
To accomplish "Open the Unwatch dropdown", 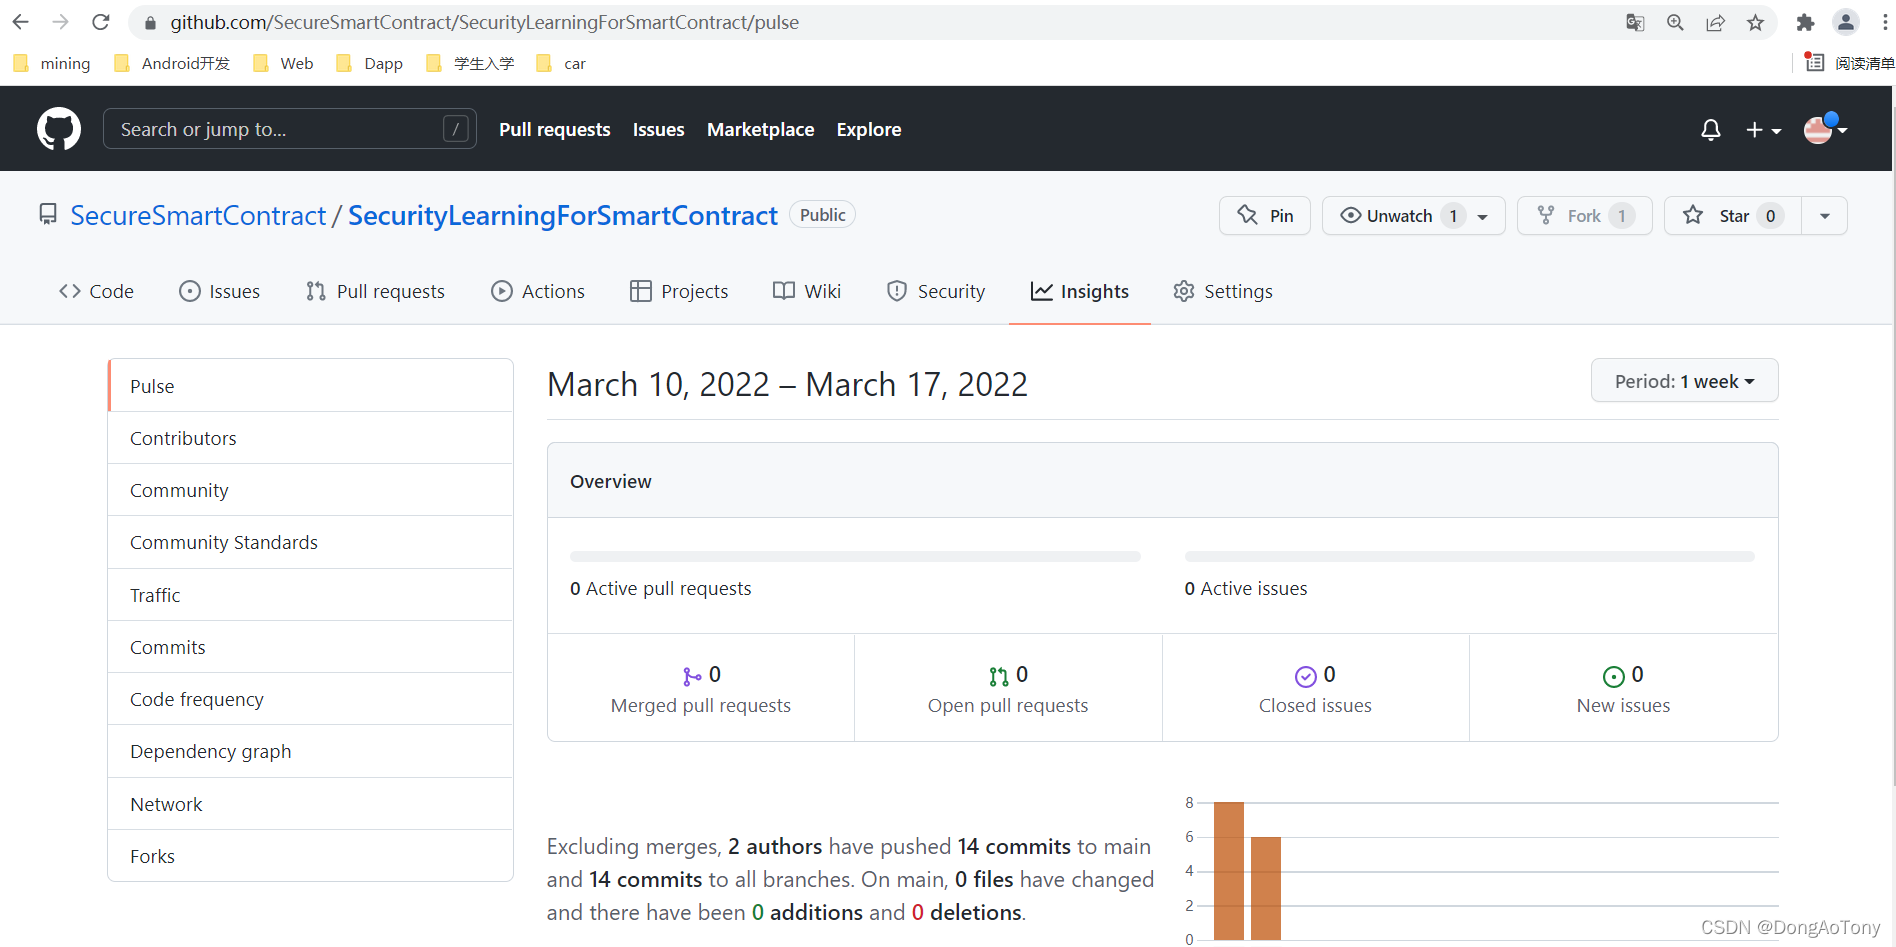I will point(1413,215).
